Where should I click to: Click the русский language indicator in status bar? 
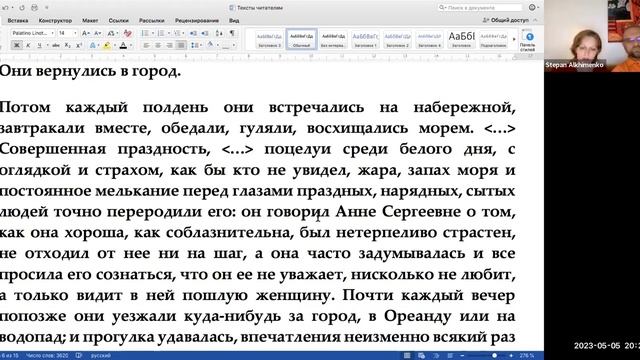point(100,356)
